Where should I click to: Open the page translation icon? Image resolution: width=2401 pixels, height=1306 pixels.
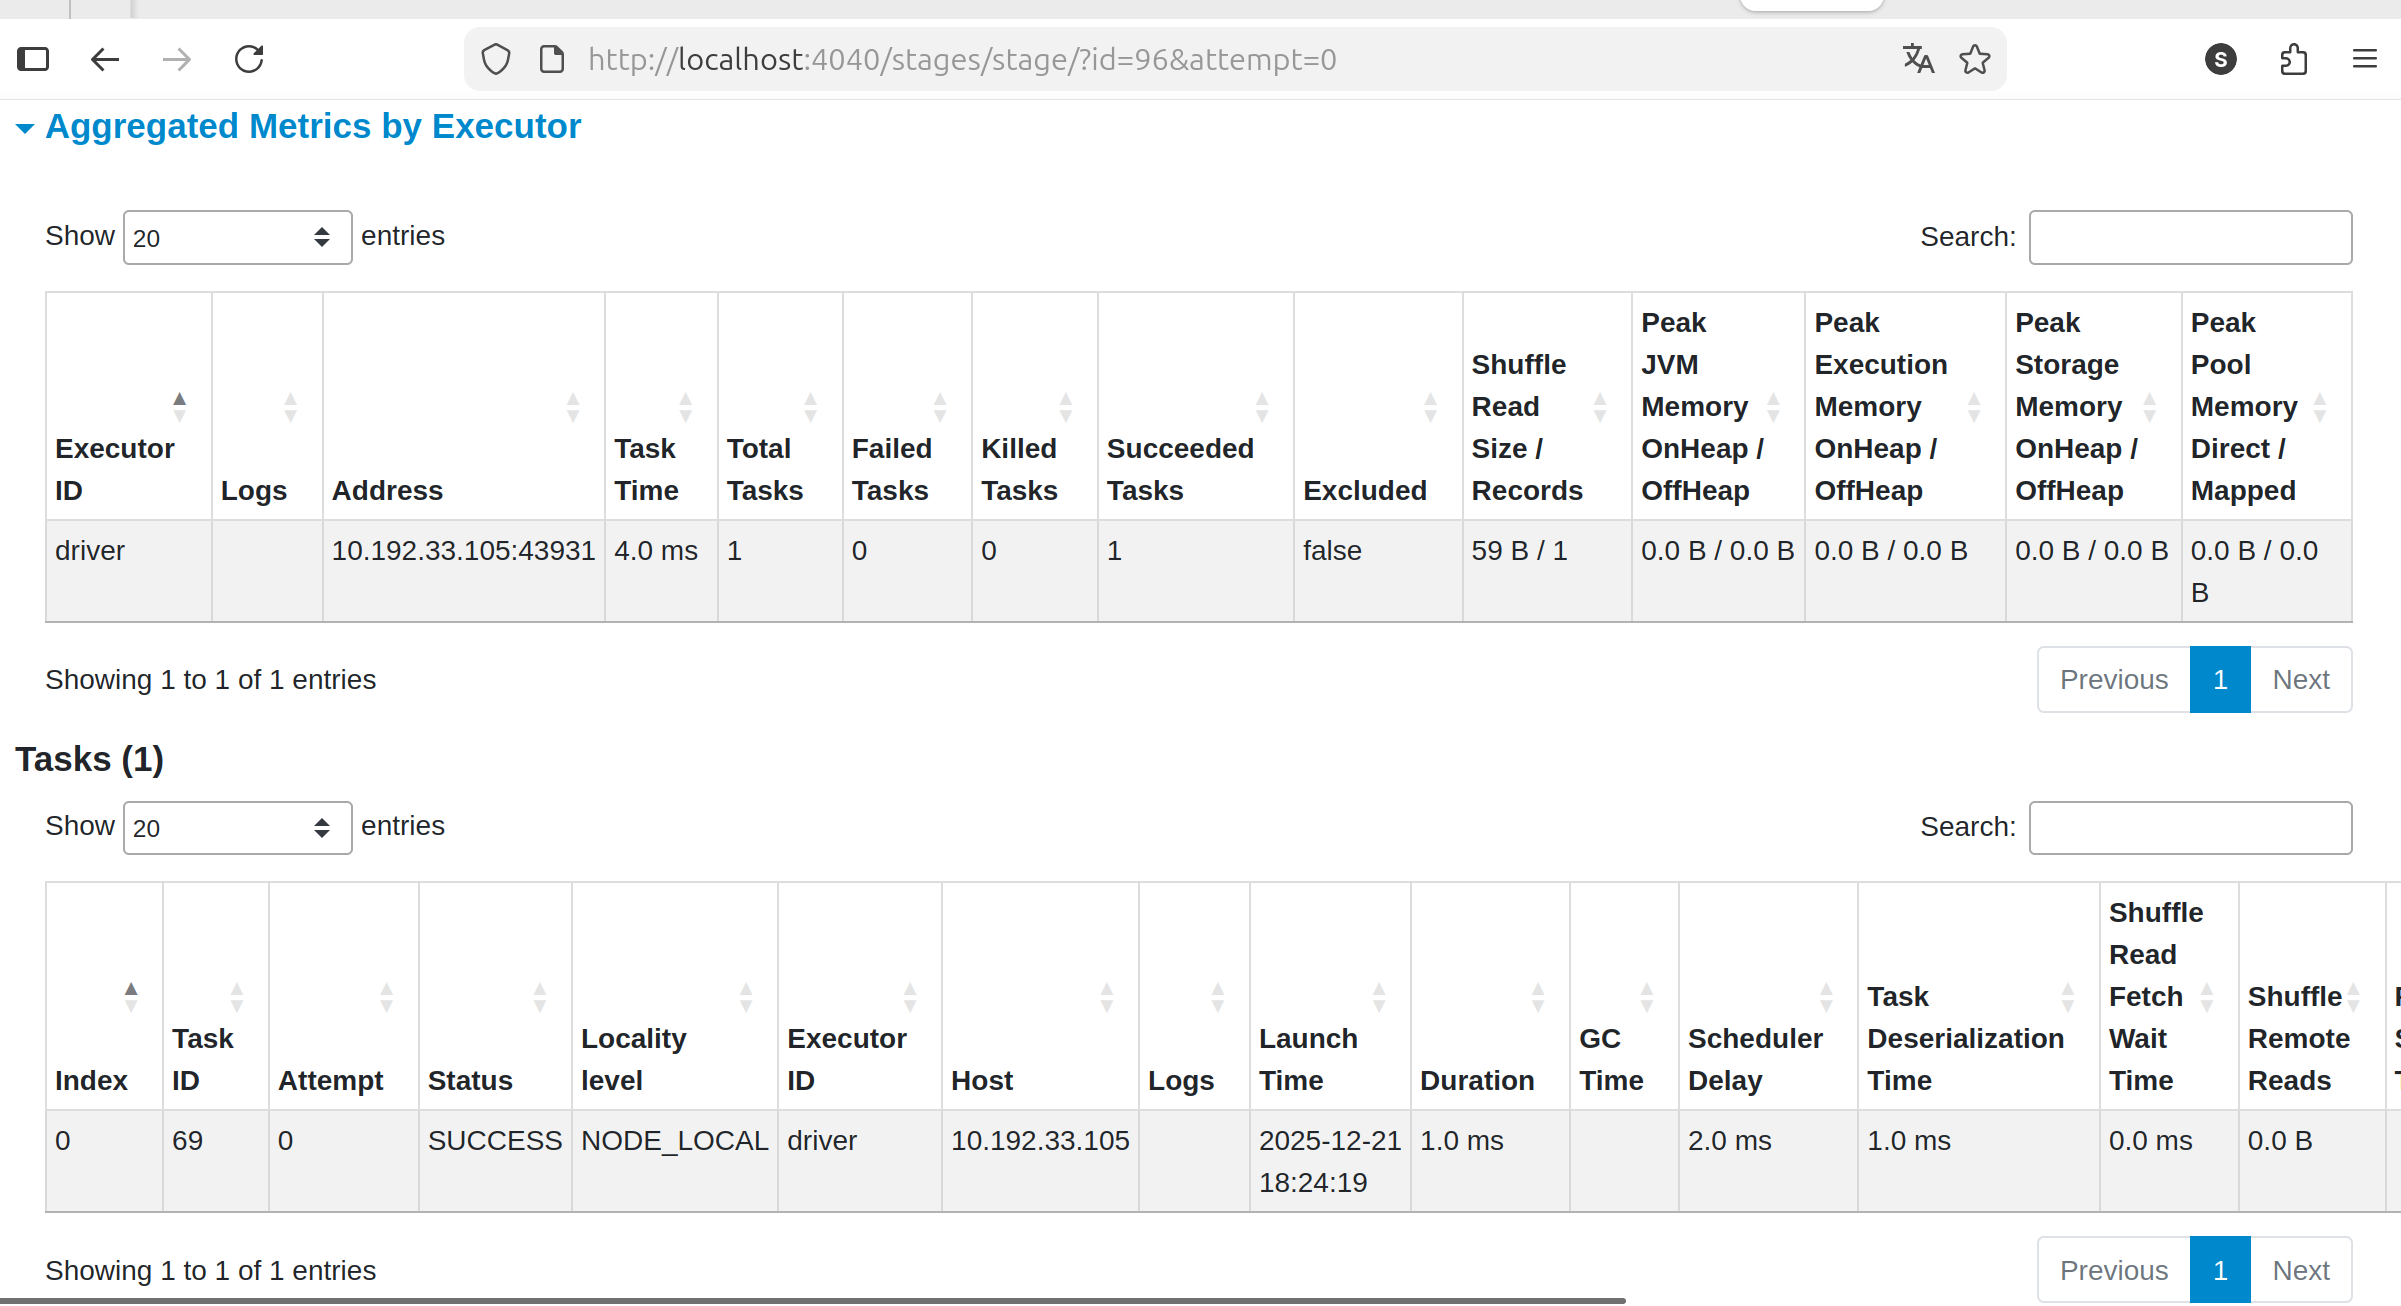click(1918, 59)
